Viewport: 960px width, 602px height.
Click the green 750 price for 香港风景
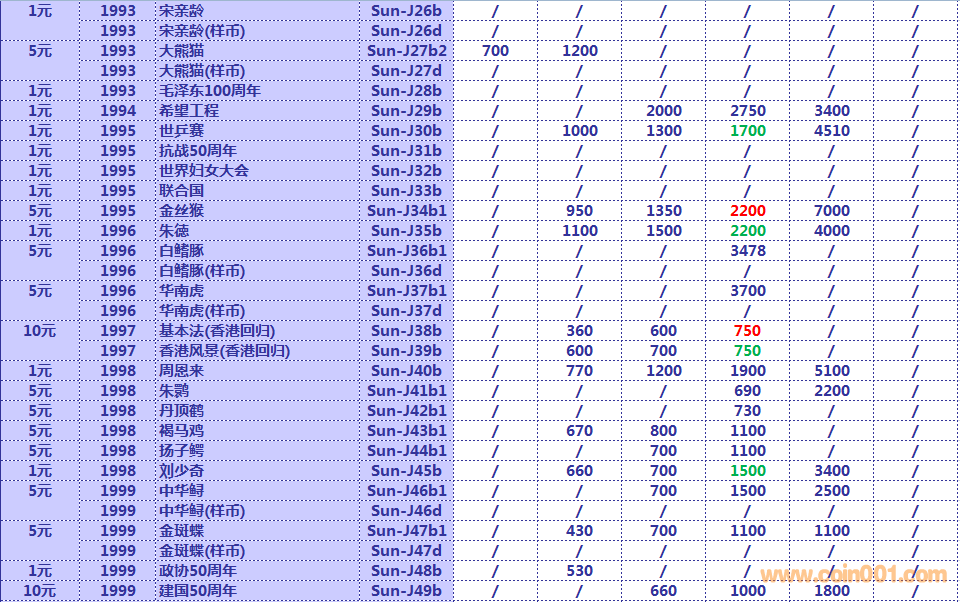tap(747, 351)
